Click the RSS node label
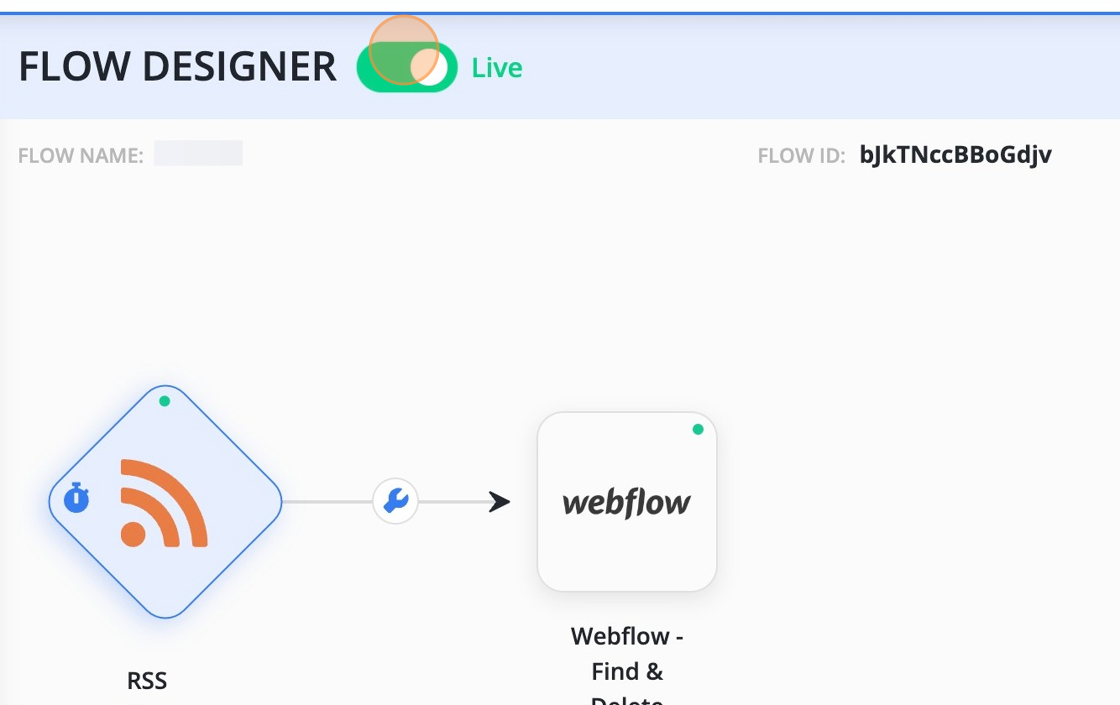The width and height of the screenshot is (1120, 705). [x=146, y=681]
